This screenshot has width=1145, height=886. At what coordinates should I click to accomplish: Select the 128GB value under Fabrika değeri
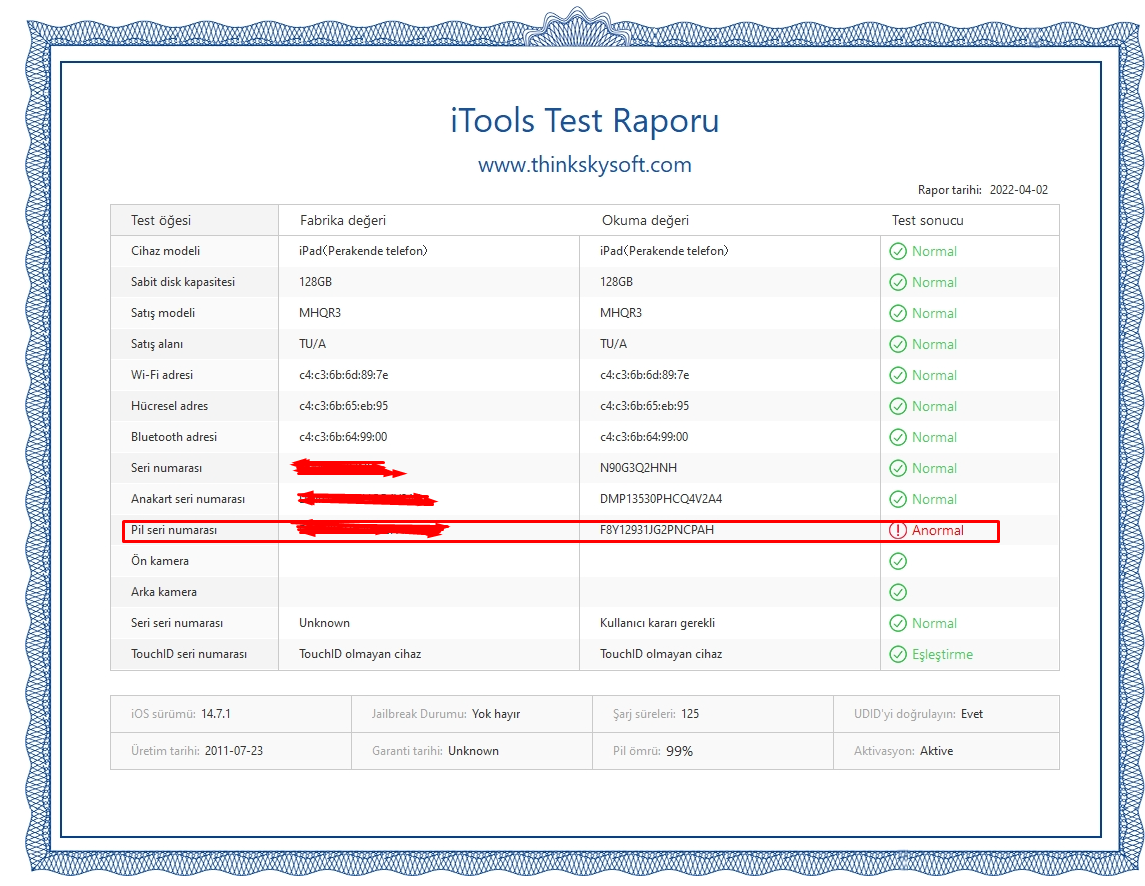315,282
